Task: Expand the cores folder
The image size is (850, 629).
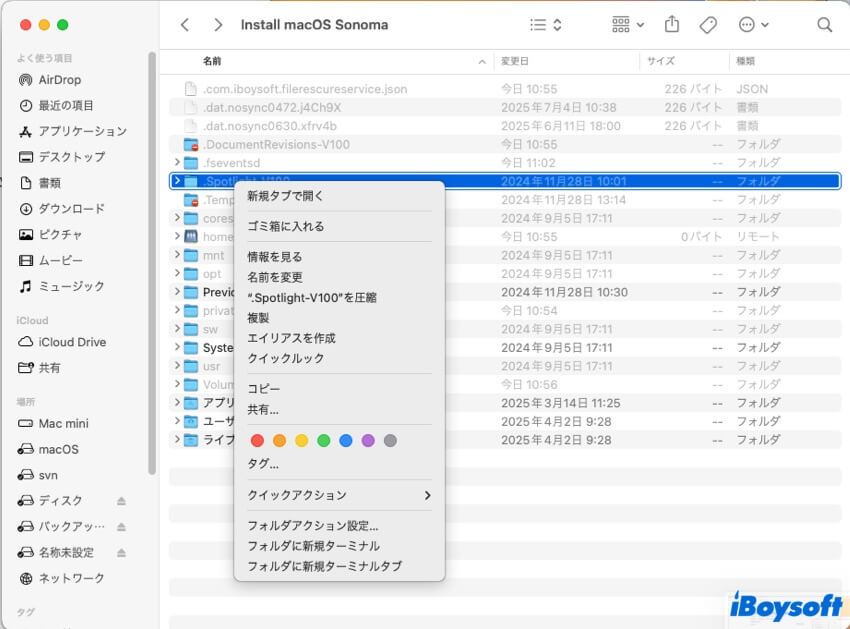Action: pos(177,217)
